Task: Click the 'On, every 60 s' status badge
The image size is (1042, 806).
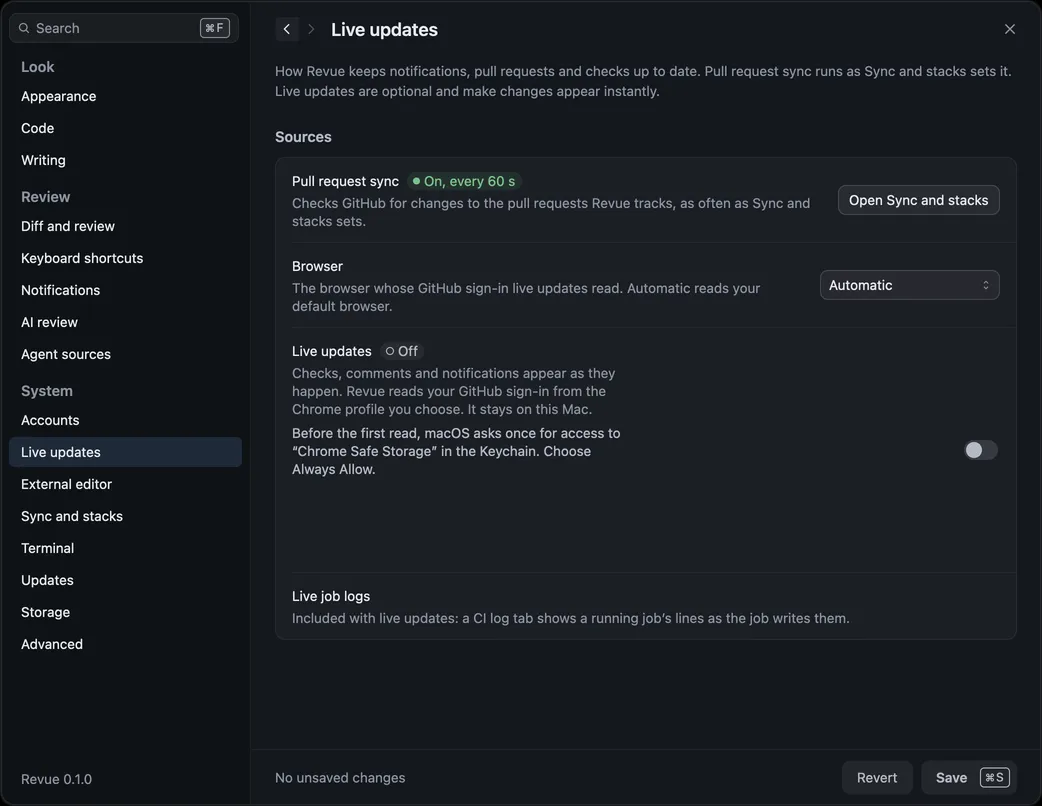Action: 464,181
